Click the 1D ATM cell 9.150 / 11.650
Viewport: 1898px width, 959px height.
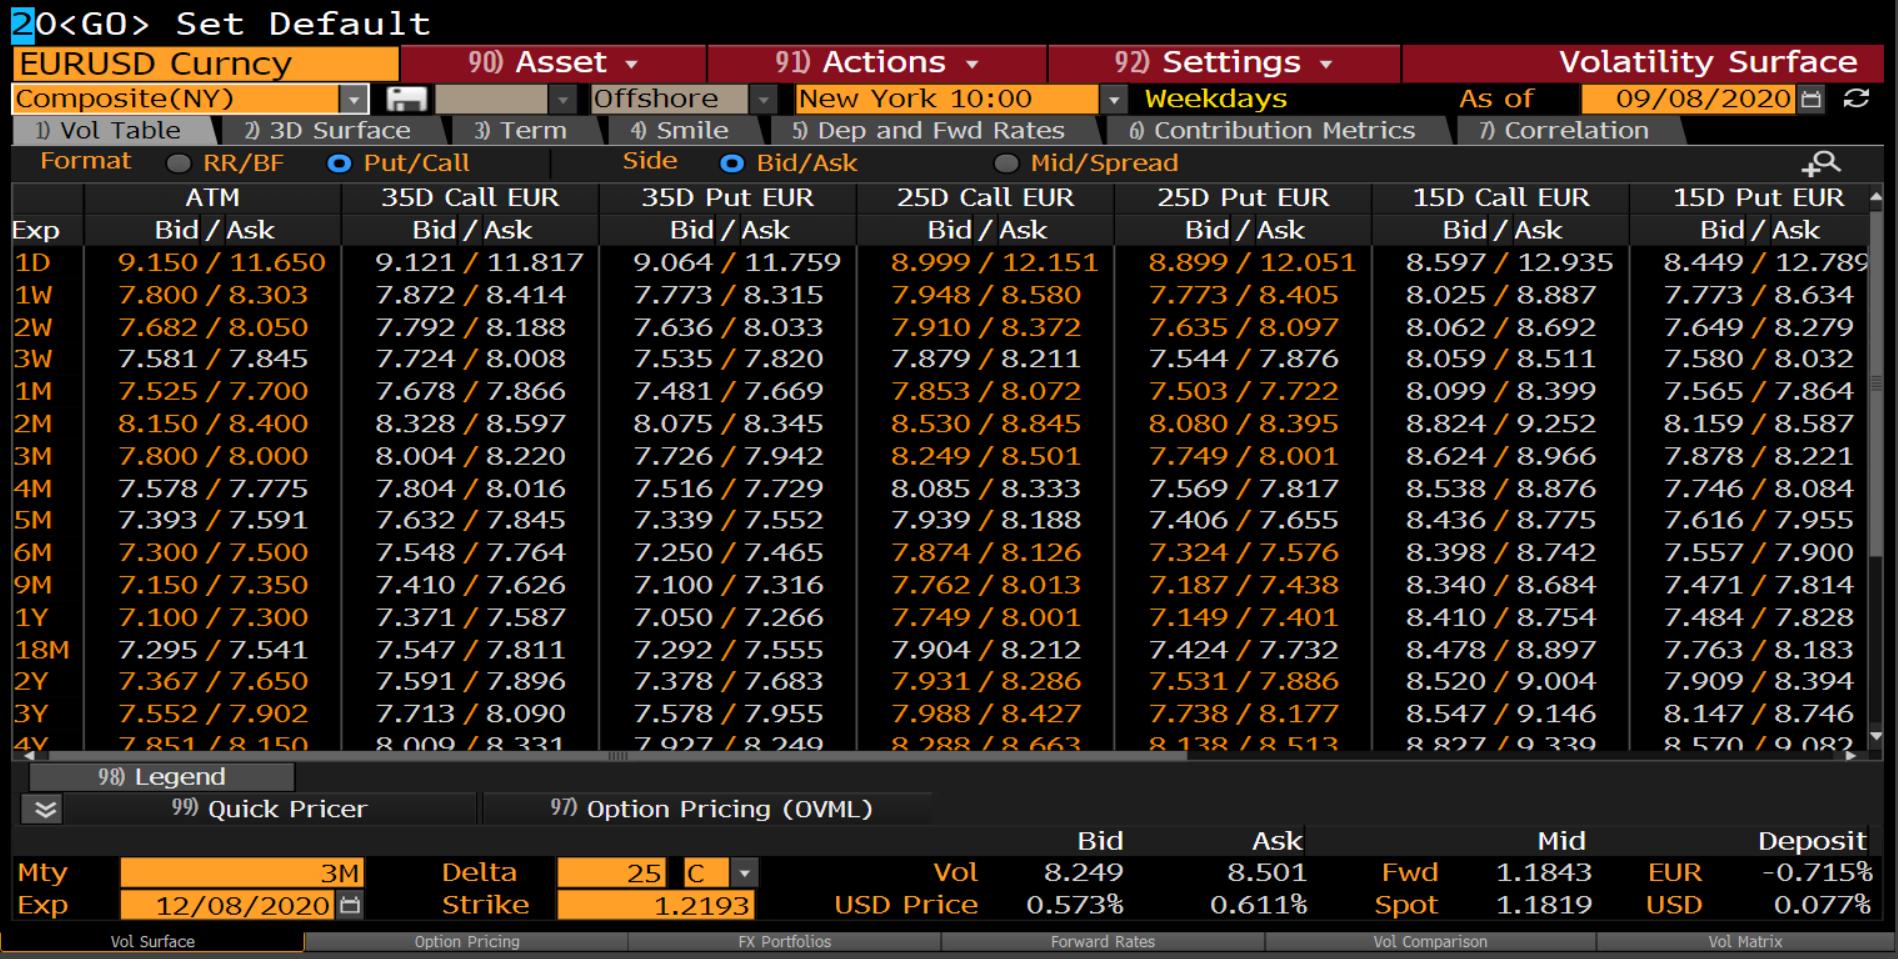221,263
